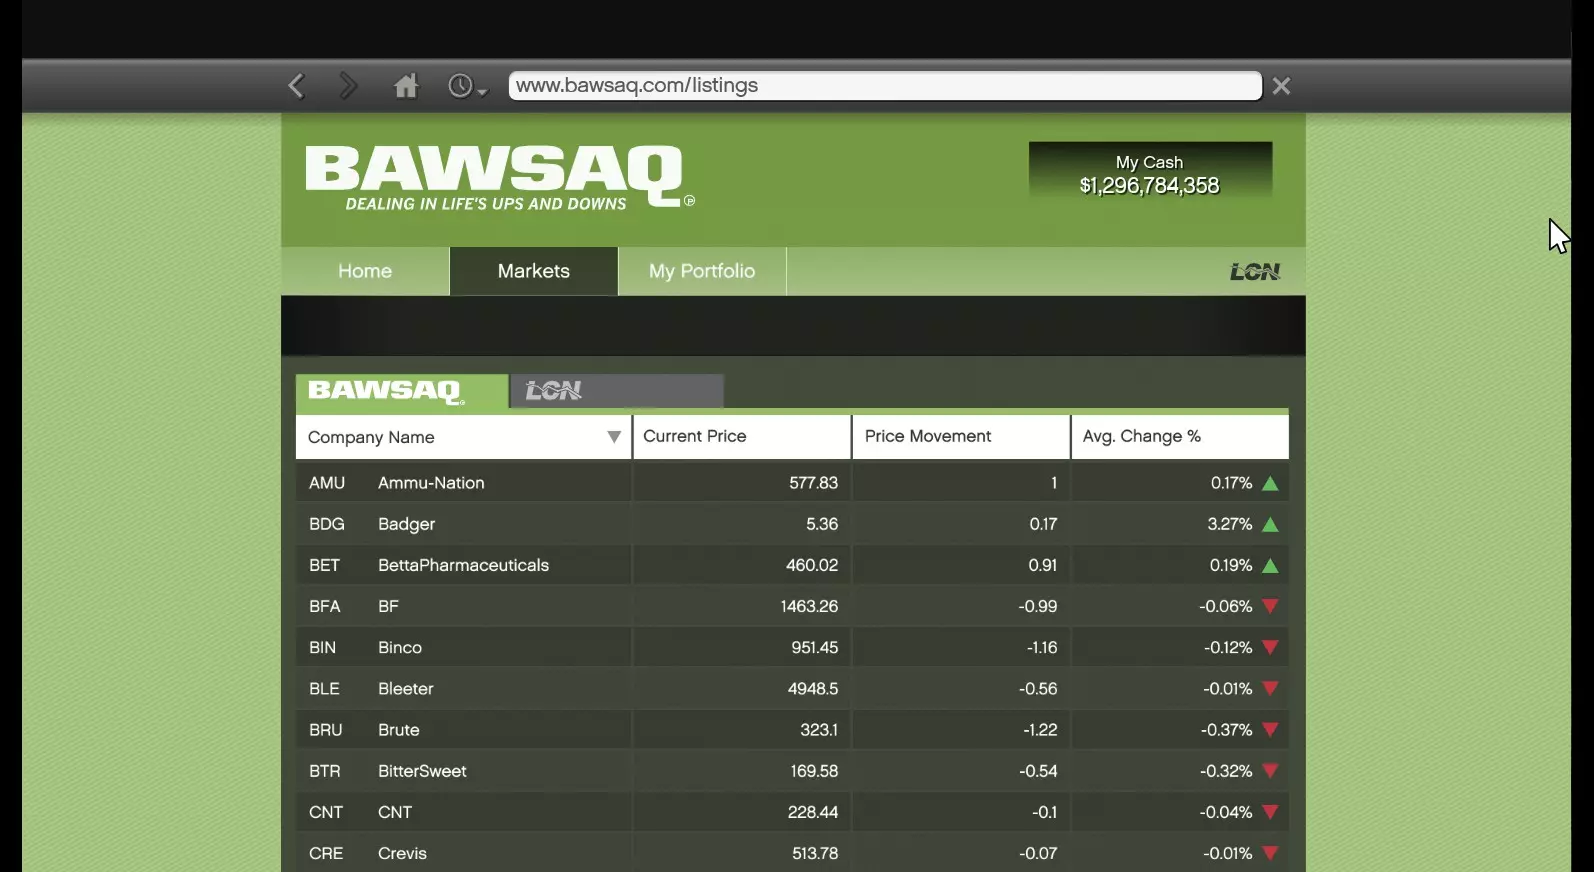Click the CRE ticker symbol
This screenshot has width=1594, height=872.
point(326,853)
